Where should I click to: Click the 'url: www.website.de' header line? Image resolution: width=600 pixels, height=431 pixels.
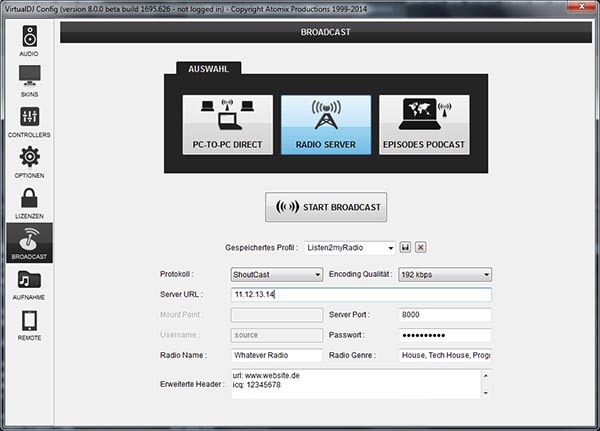[x=266, y=375]
